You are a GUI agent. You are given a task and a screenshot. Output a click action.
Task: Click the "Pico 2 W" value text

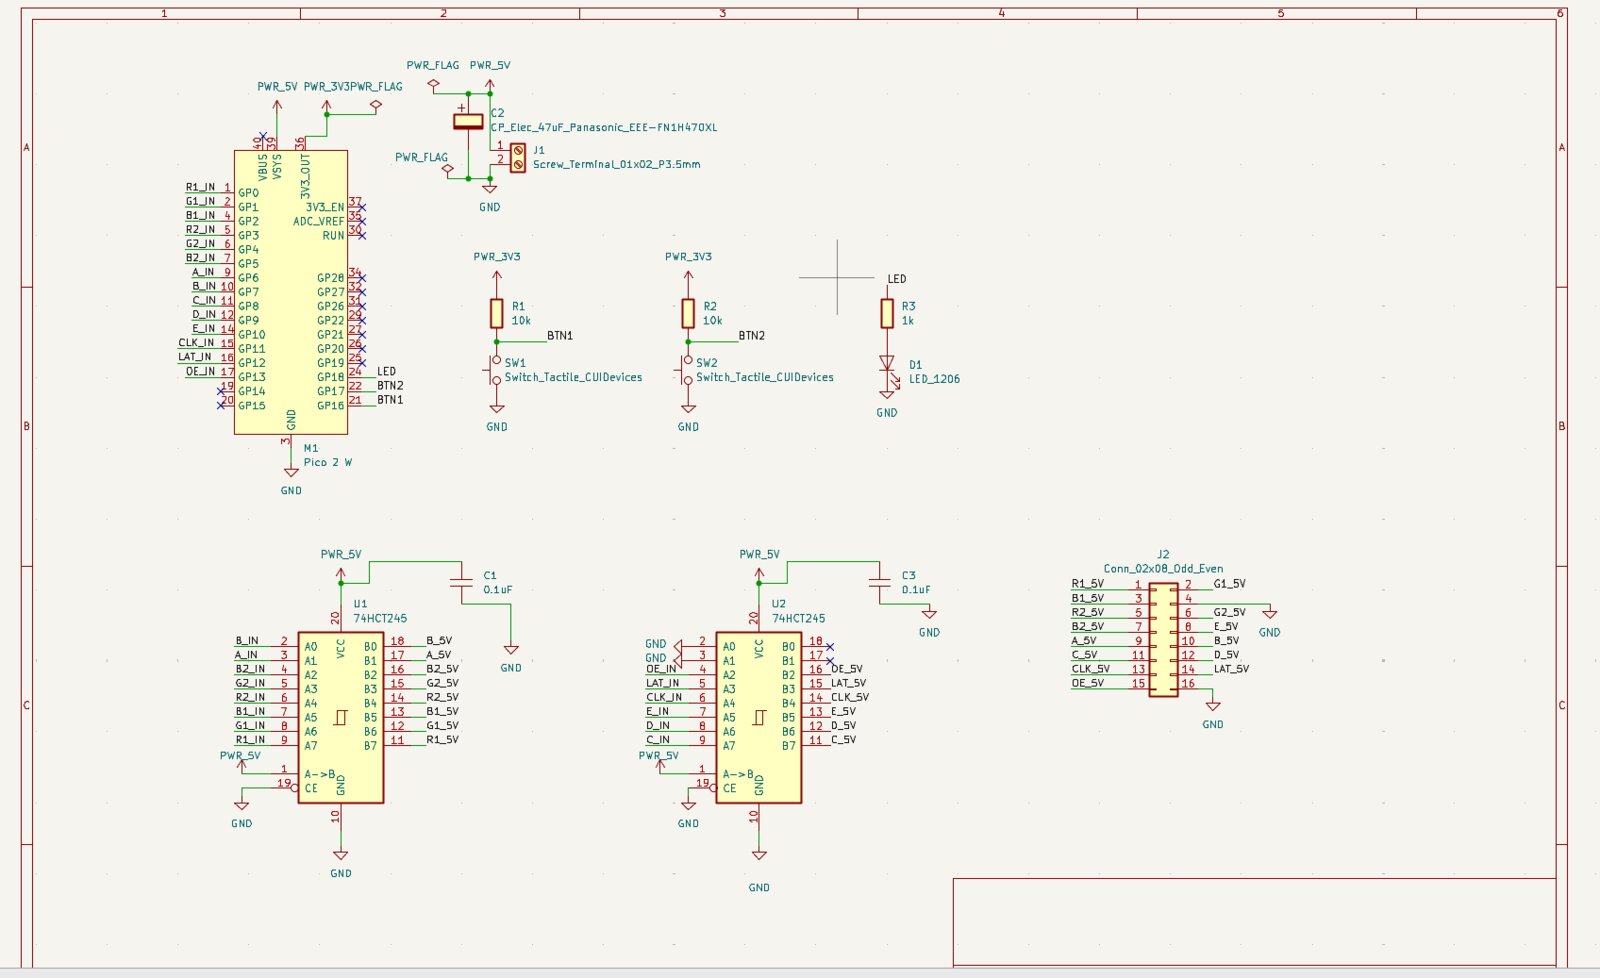(327, 462)
